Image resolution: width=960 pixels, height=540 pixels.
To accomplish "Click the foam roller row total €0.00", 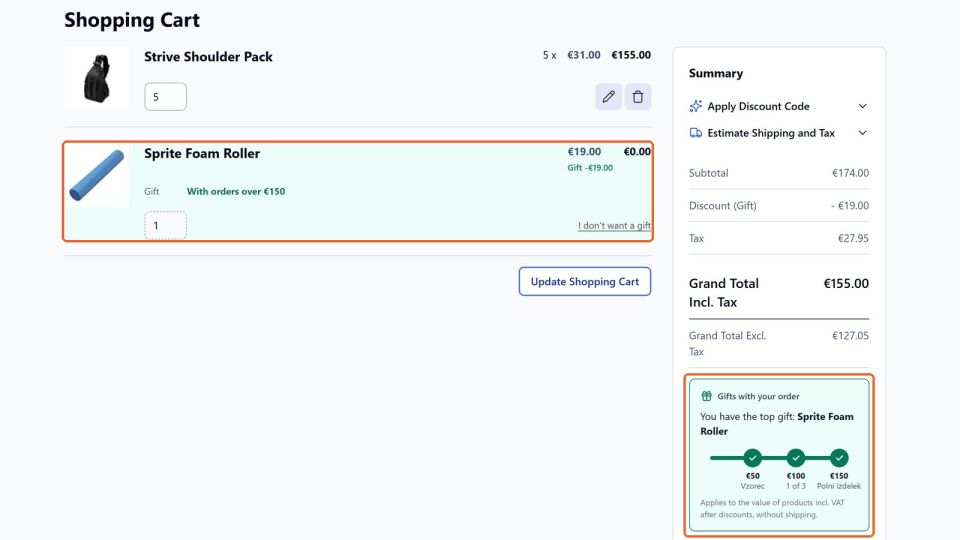I will [x=637, y=152].
